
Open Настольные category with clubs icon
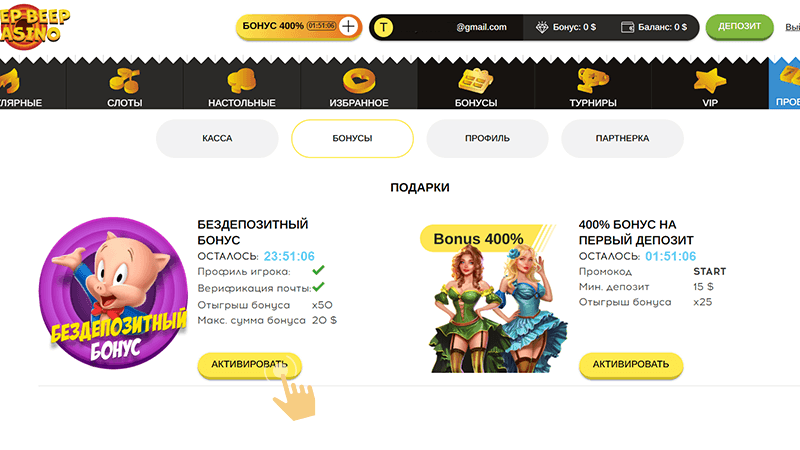(x=242, y=87)
